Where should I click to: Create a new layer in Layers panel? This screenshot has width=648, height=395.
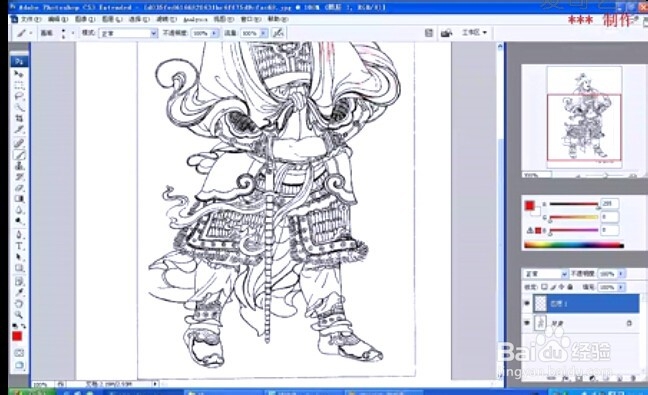(x=619, y=378)
